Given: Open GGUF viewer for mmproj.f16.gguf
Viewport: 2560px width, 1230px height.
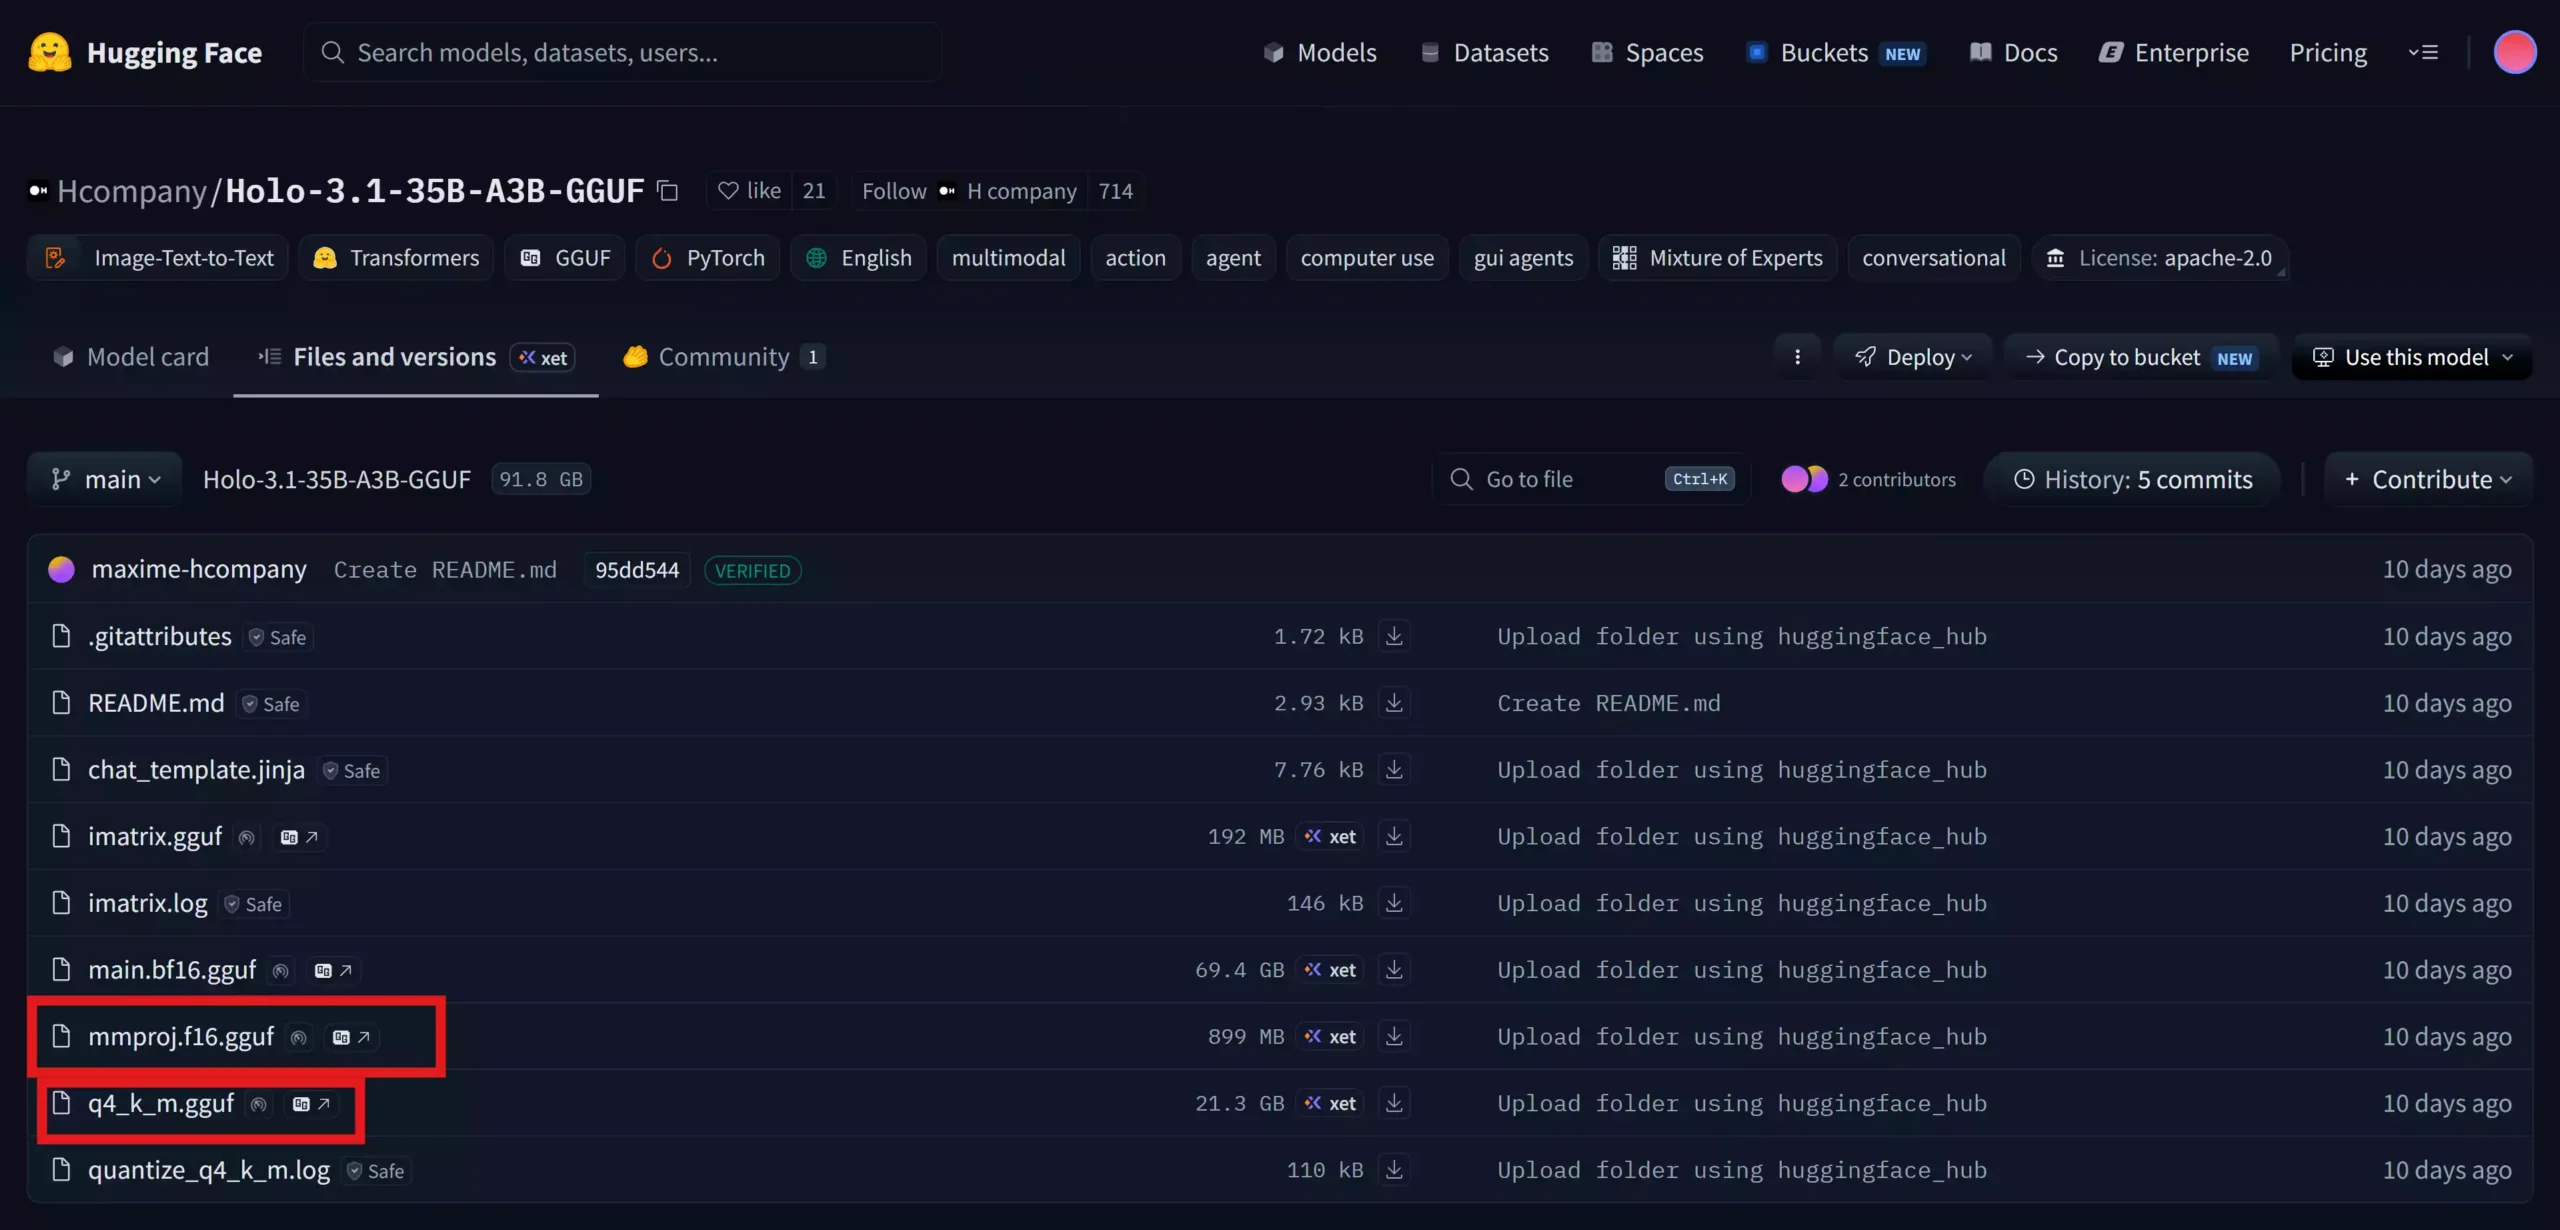Looking at the screenshot, I should point(351,1037).
